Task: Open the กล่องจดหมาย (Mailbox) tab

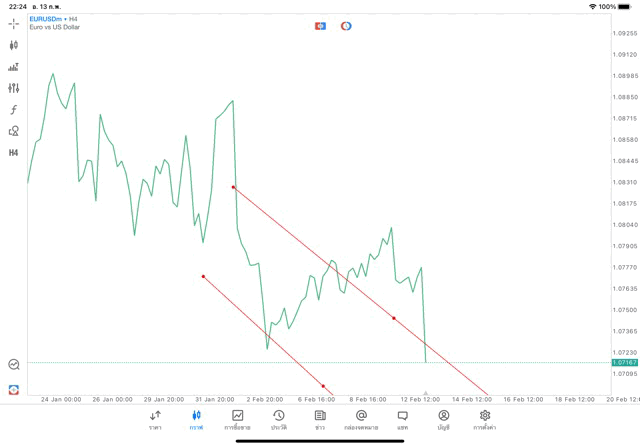Action: click(x=361, y=420)
